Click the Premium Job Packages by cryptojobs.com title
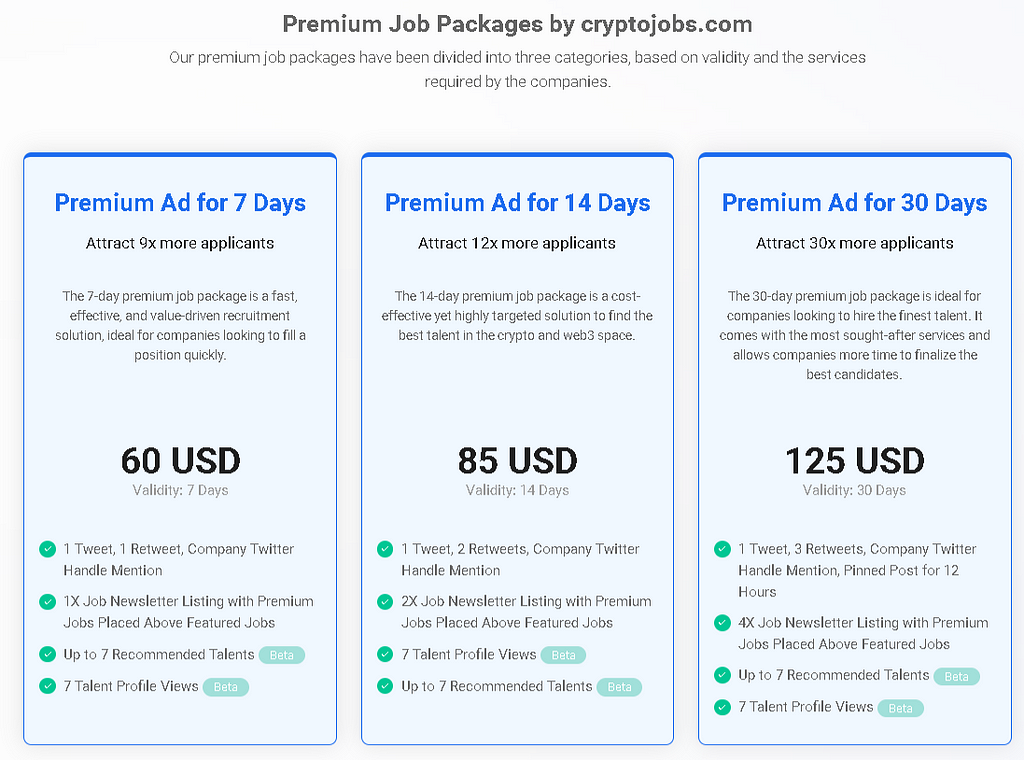 pos(517,24)
